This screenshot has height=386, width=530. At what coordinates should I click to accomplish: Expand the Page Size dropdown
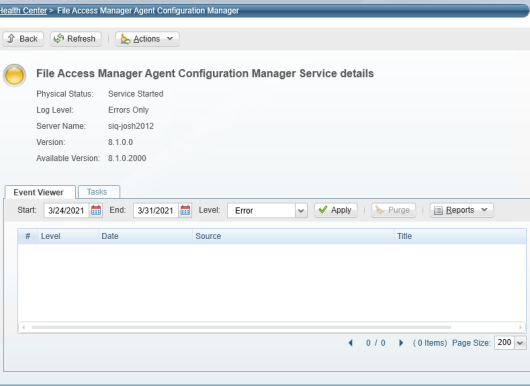click(x=520, y=343)
